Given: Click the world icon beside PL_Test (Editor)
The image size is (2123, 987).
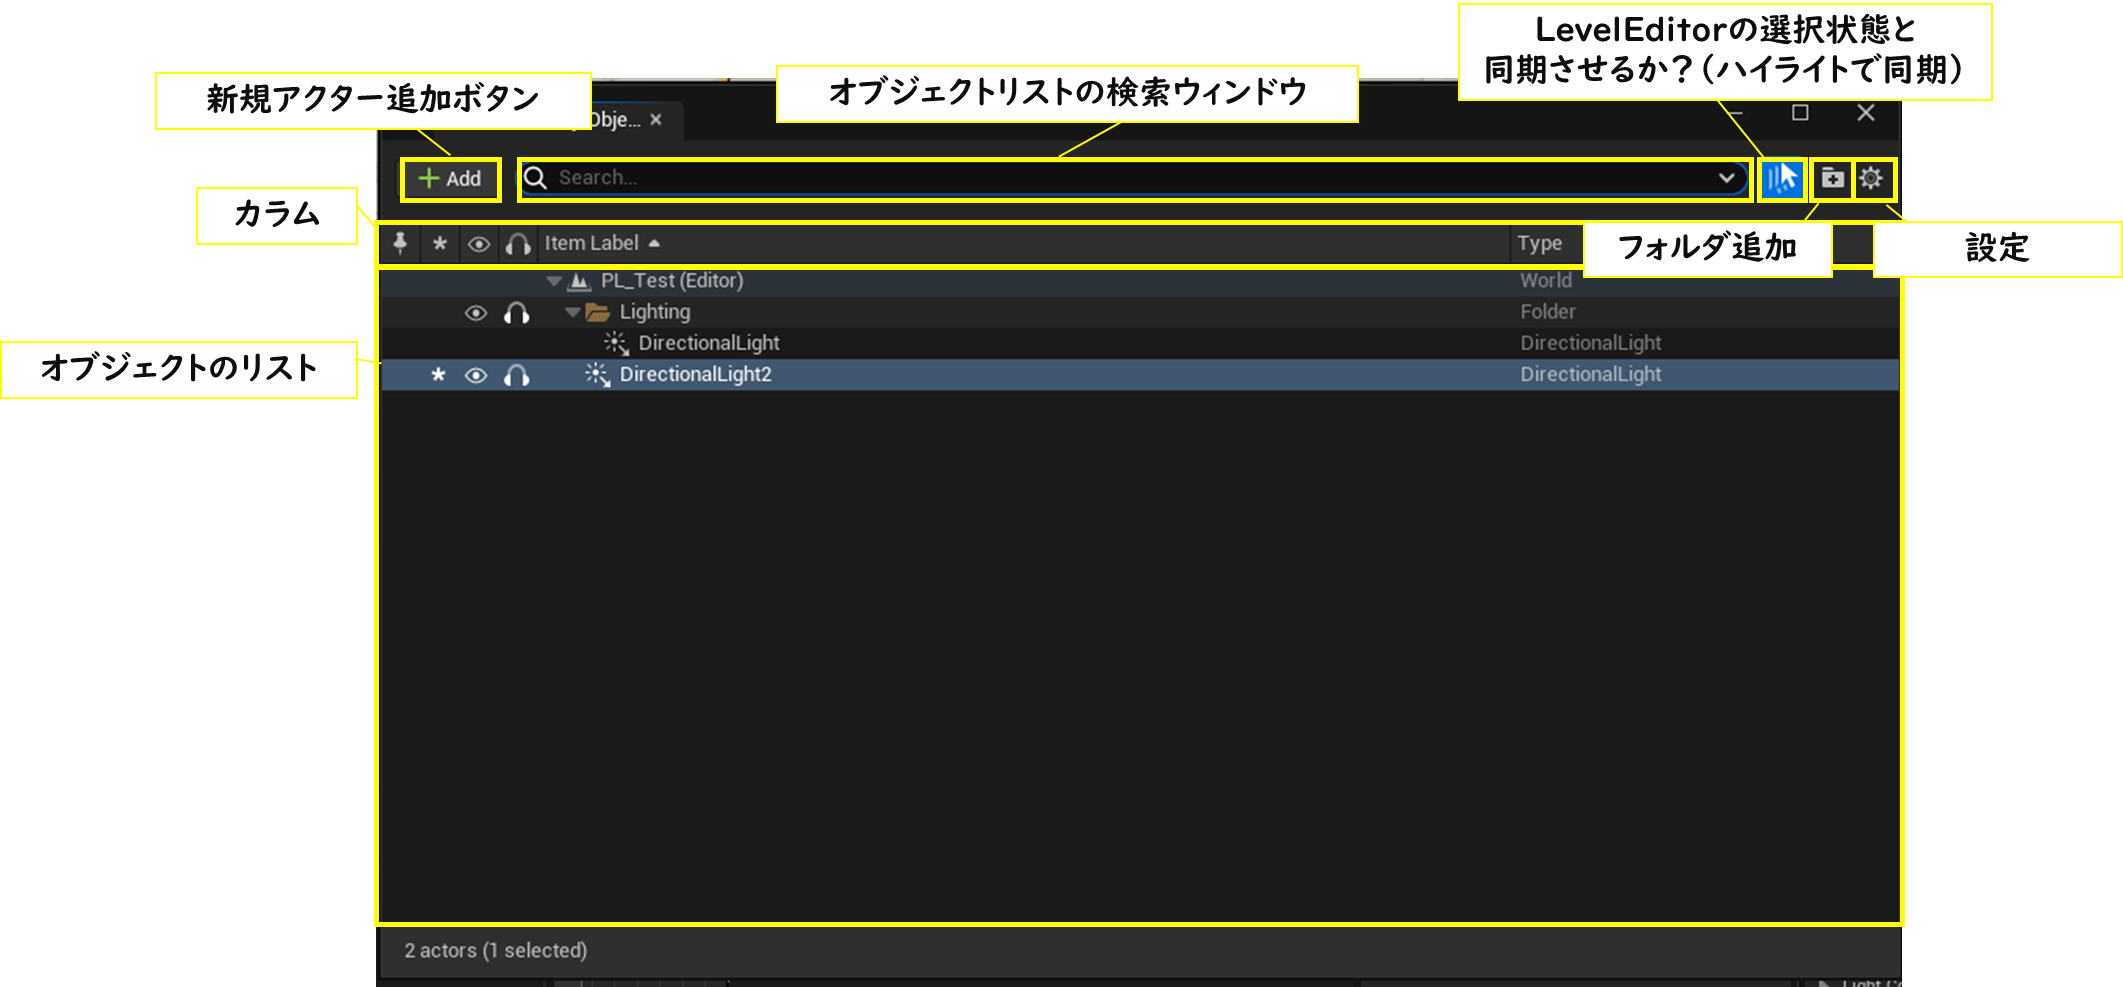Looking at the screenshot, I should [580, 281].
